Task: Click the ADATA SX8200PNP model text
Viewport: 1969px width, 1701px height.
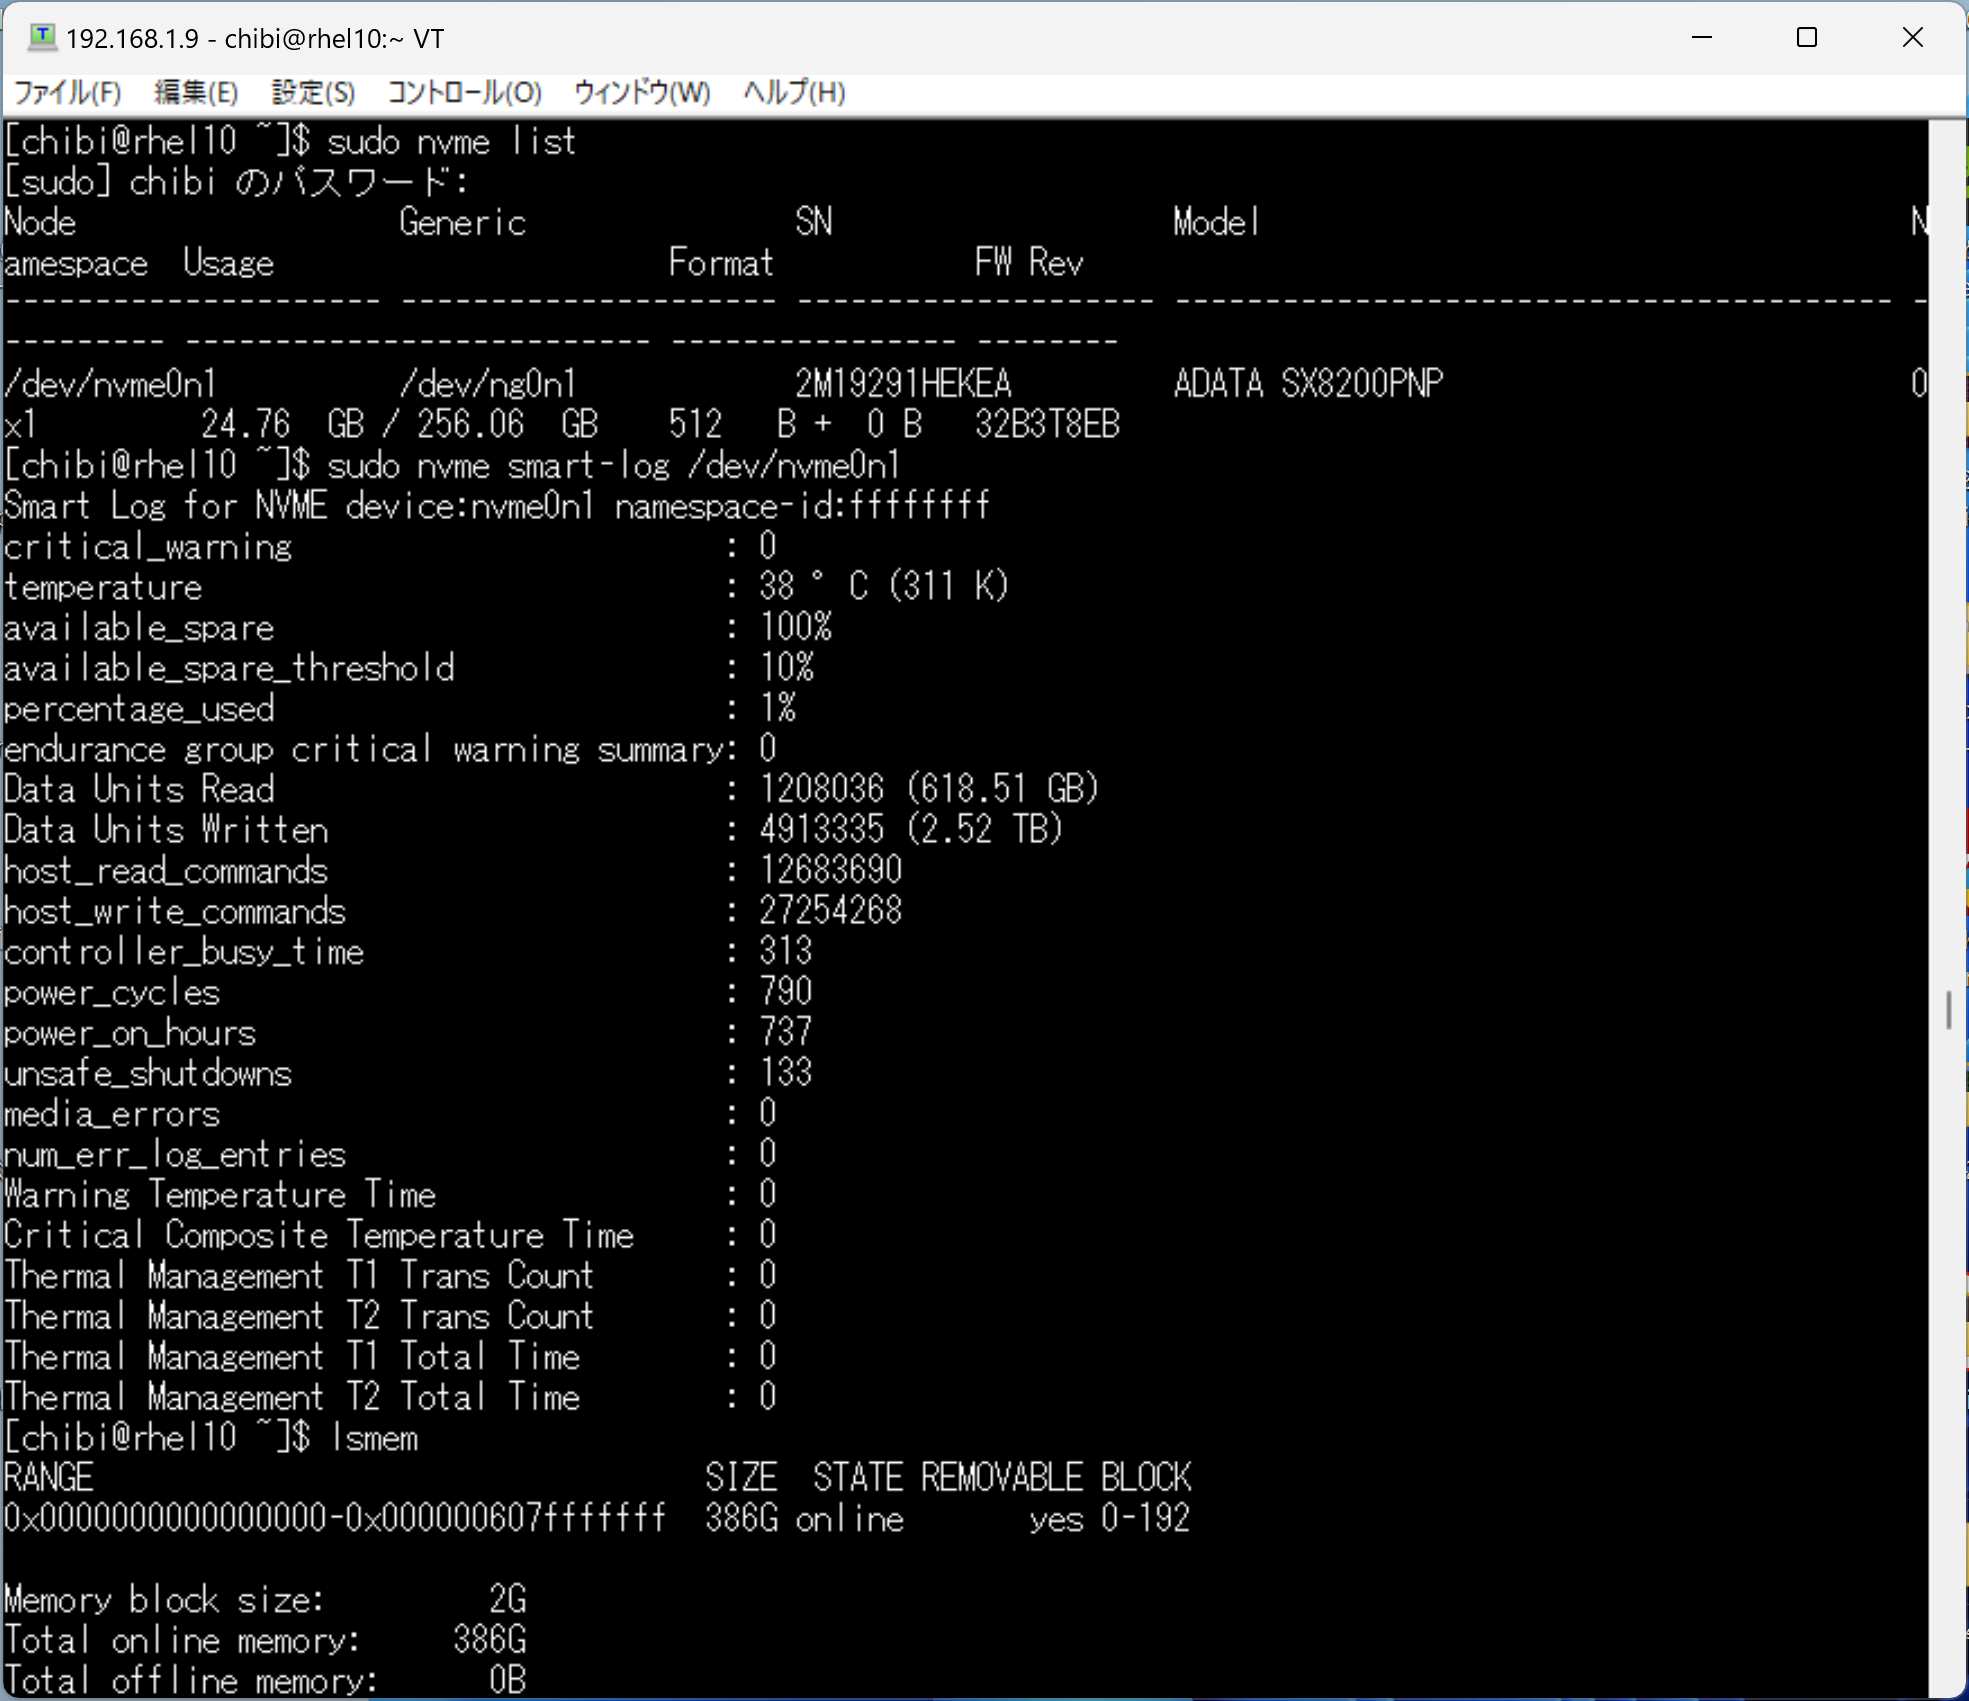Action: point(1308,384)
